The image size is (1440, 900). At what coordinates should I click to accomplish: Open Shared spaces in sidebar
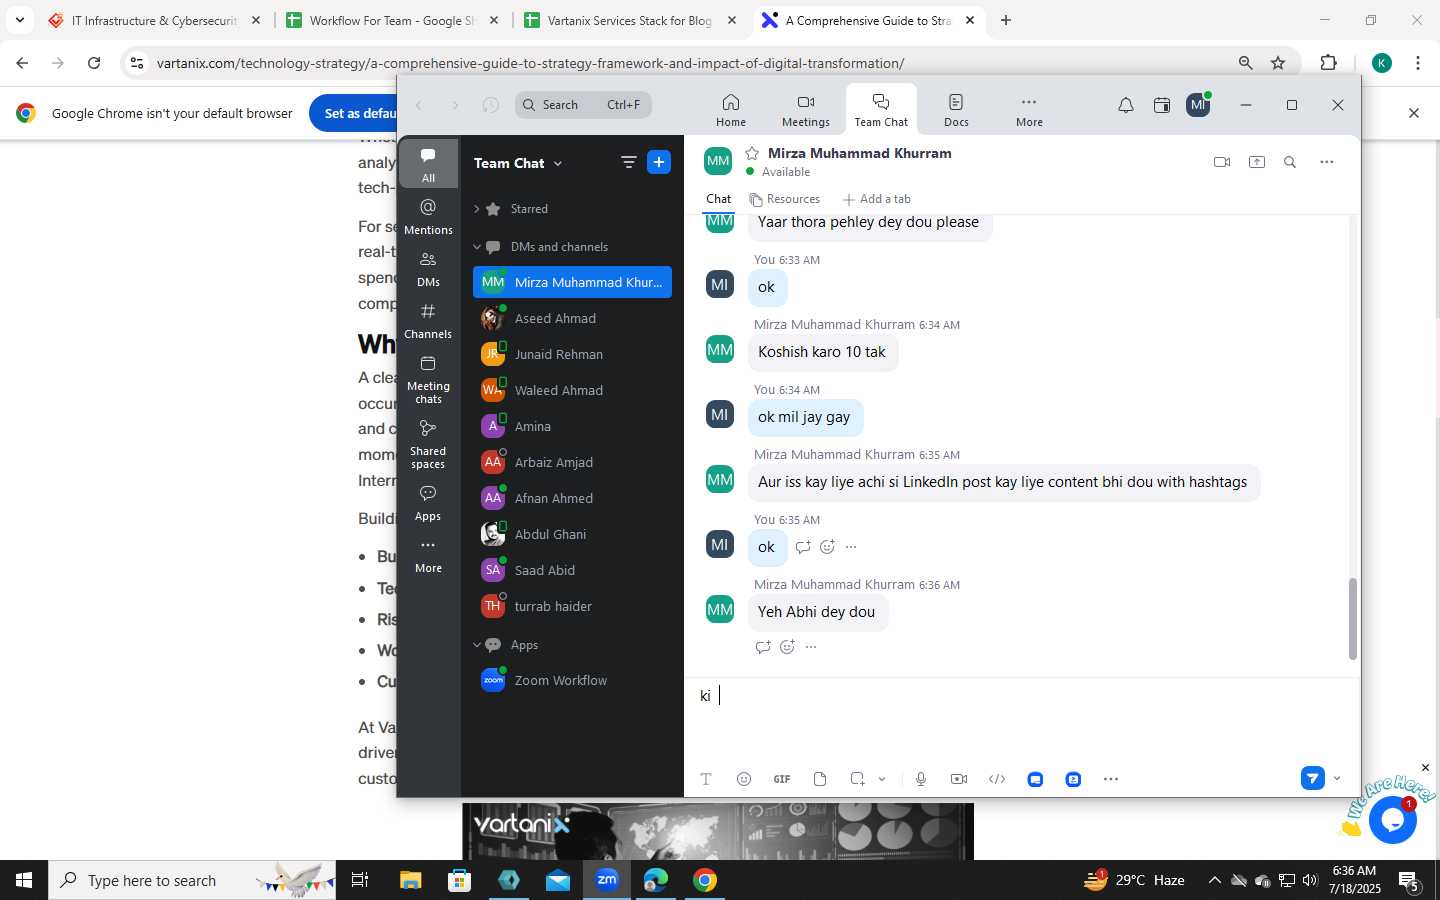(428, 444)
